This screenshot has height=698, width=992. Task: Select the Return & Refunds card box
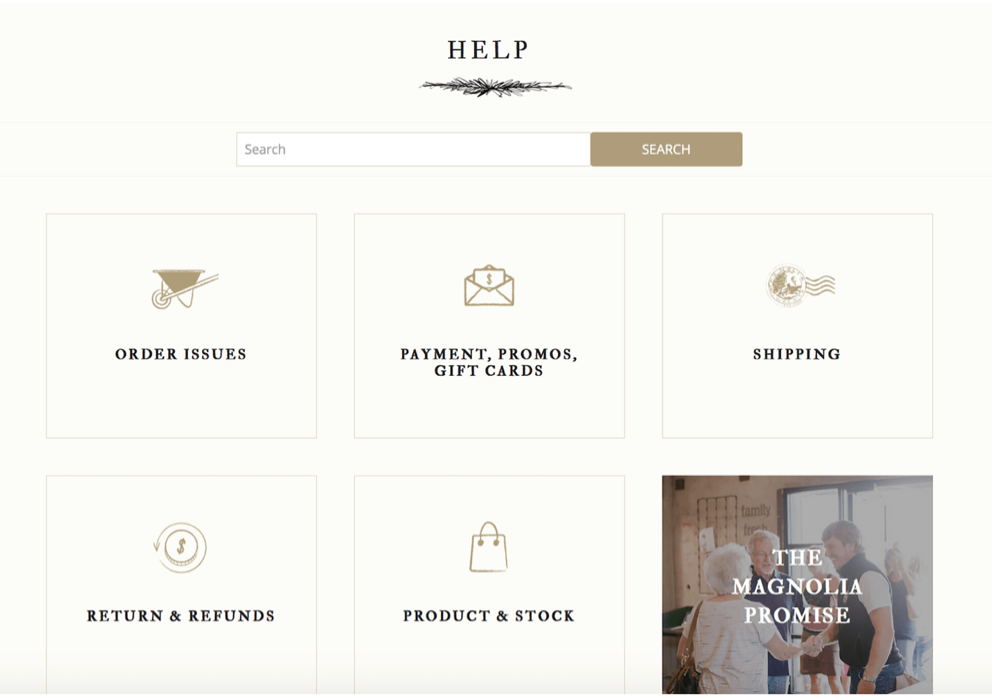point(182,585)
